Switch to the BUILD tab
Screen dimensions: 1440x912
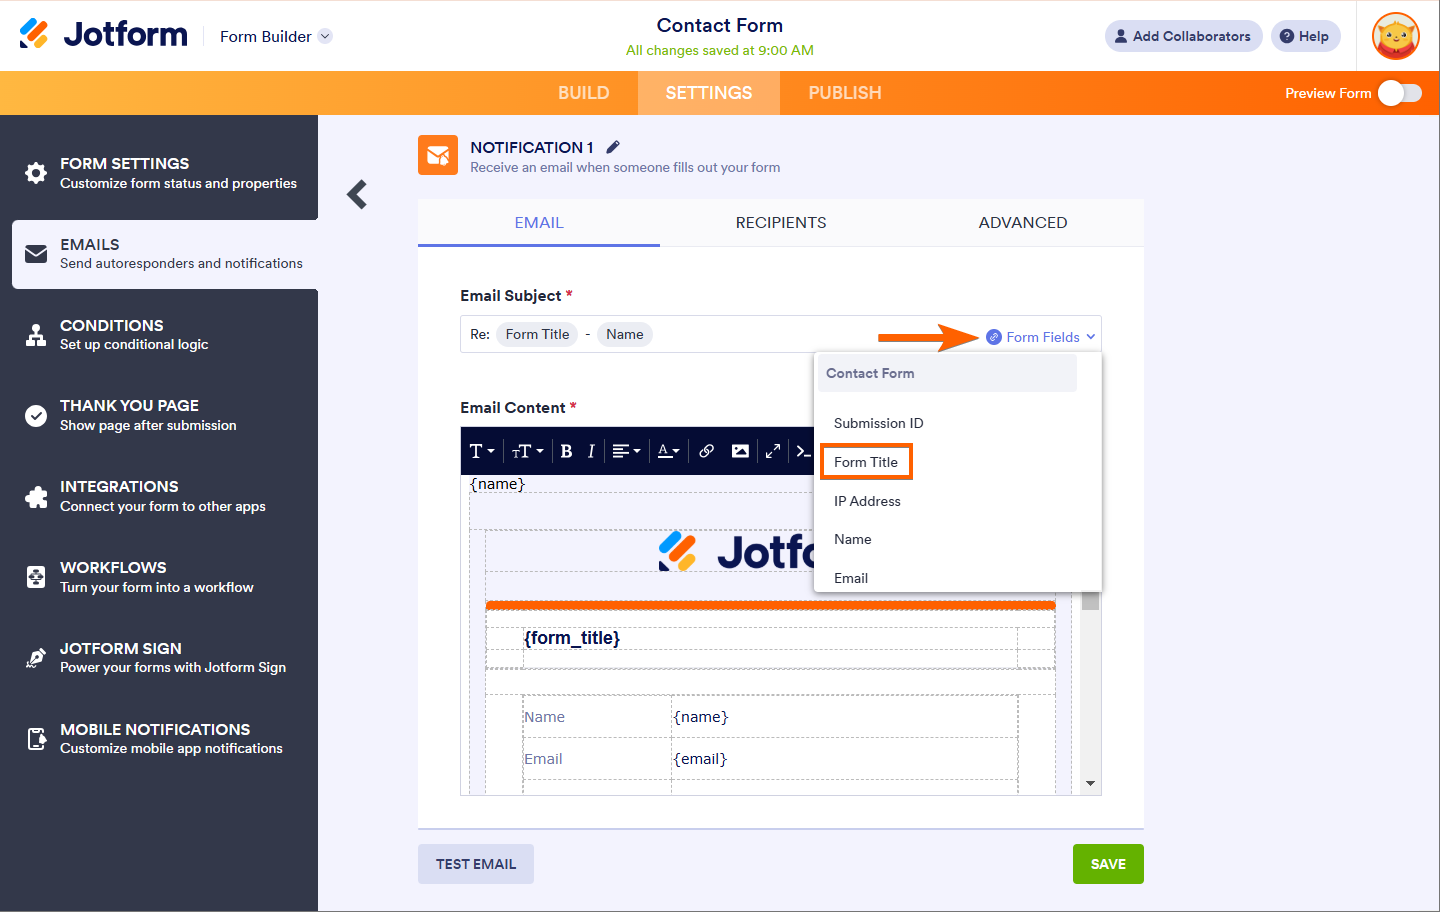(583, 93)
